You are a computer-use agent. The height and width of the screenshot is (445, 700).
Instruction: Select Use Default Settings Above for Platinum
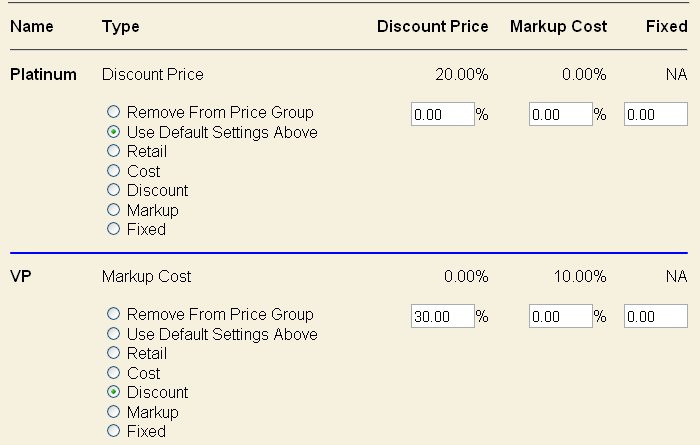(x=114, y=132)
